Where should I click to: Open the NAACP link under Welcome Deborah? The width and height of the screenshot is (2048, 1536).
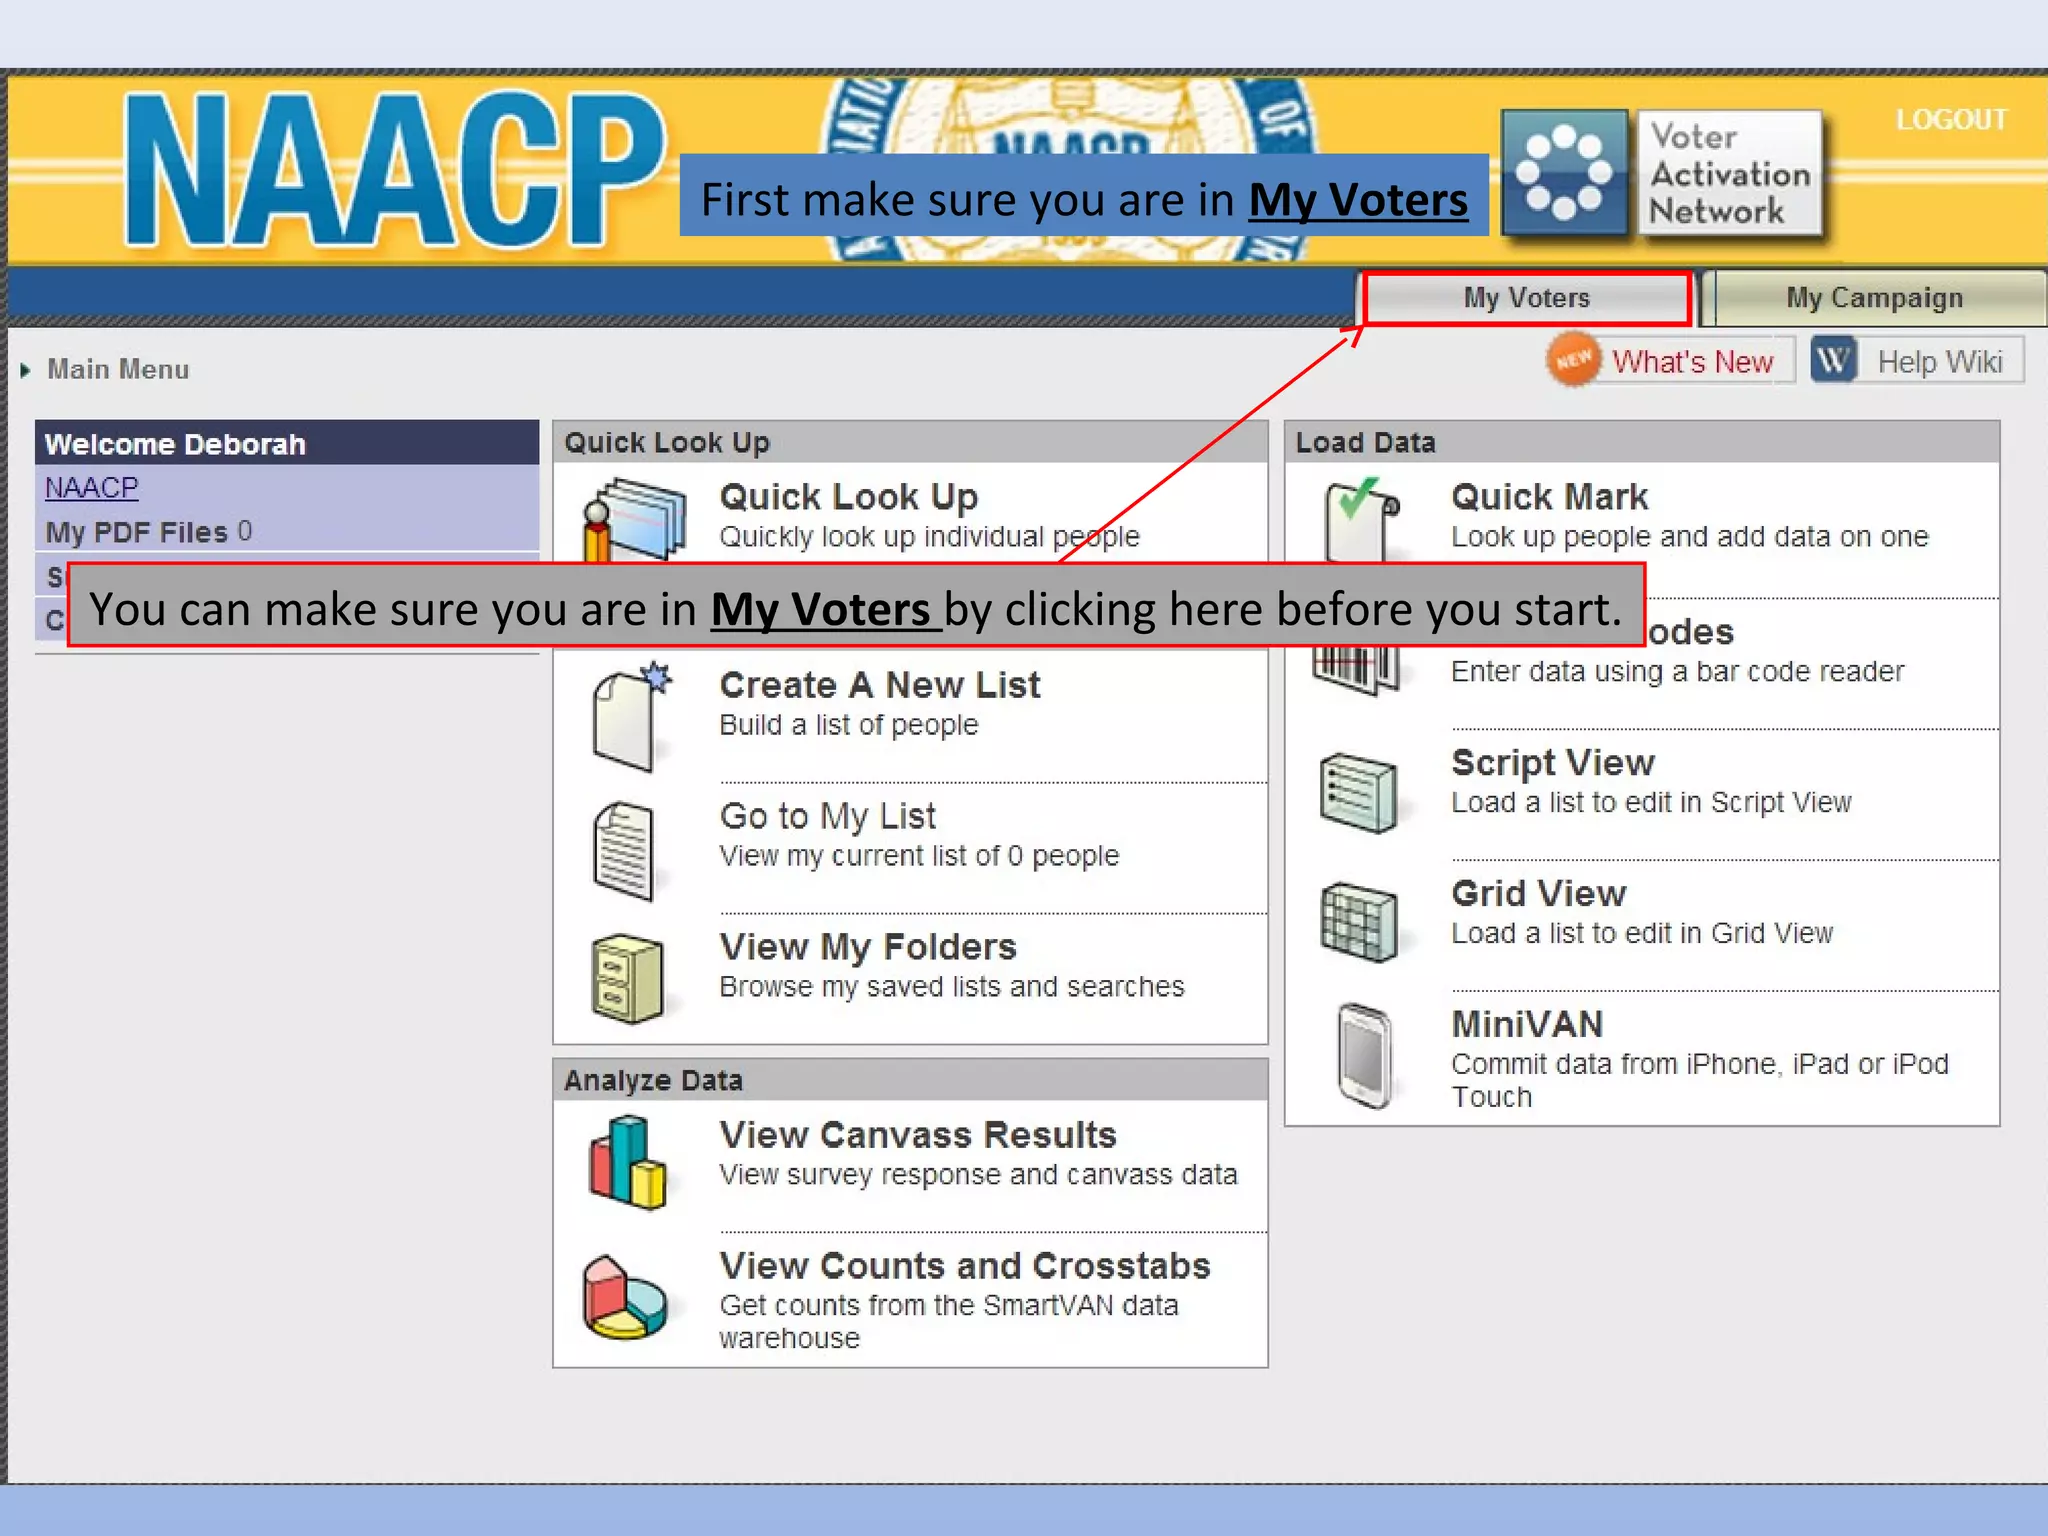point(91,488)
